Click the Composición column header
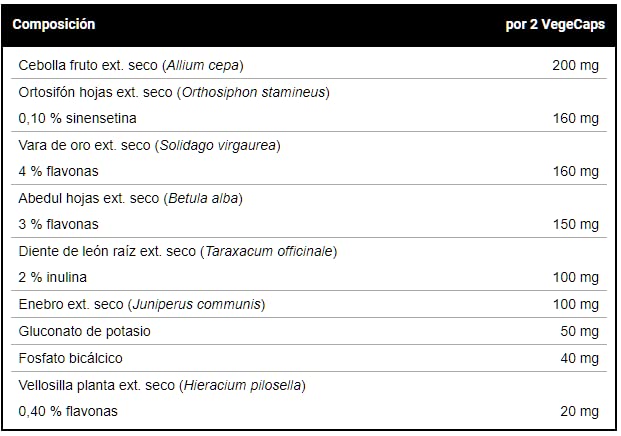Image resolution: width=621 pixels, height=436 pixels. [x=54, y=24]
